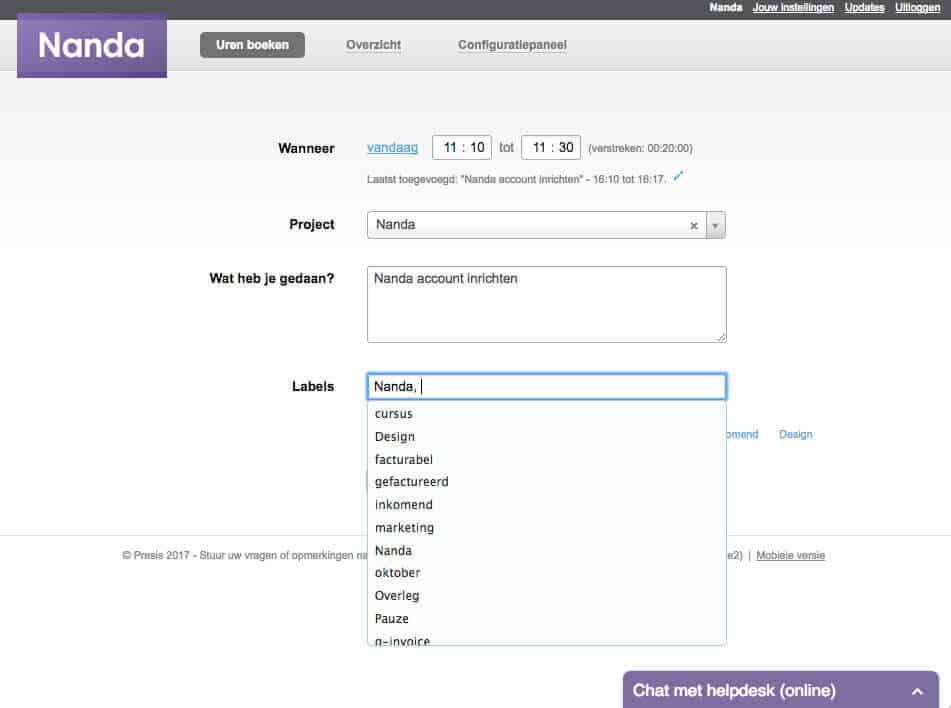Click the Wat heb je gedaan text area
This screenshot has width=951, height=708.
coord(546,304)
